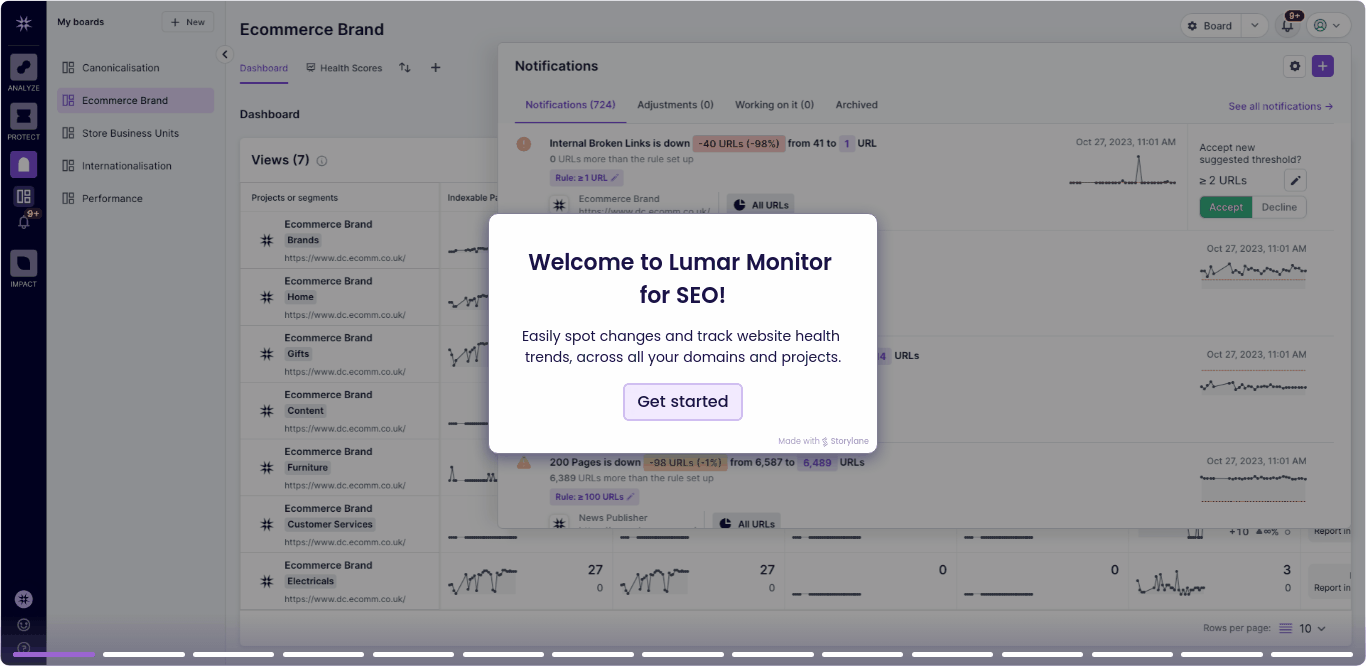Click the smiley feedback icon in sidebar

(24, 625)
